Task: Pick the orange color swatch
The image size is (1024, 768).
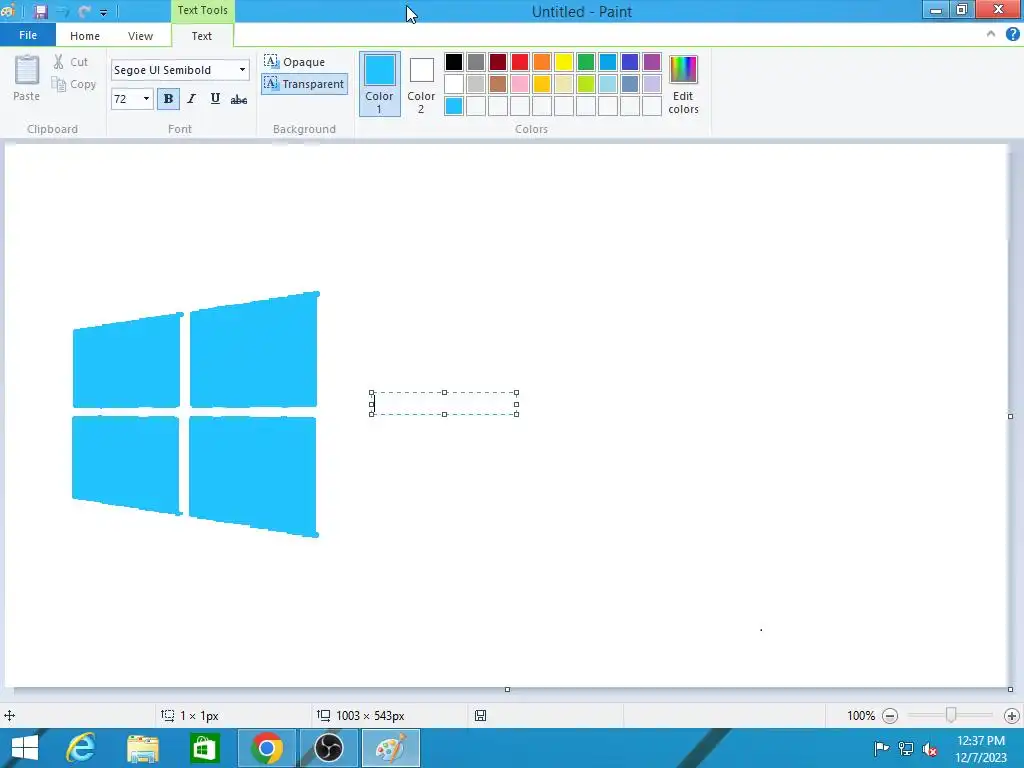Action: 541,62
